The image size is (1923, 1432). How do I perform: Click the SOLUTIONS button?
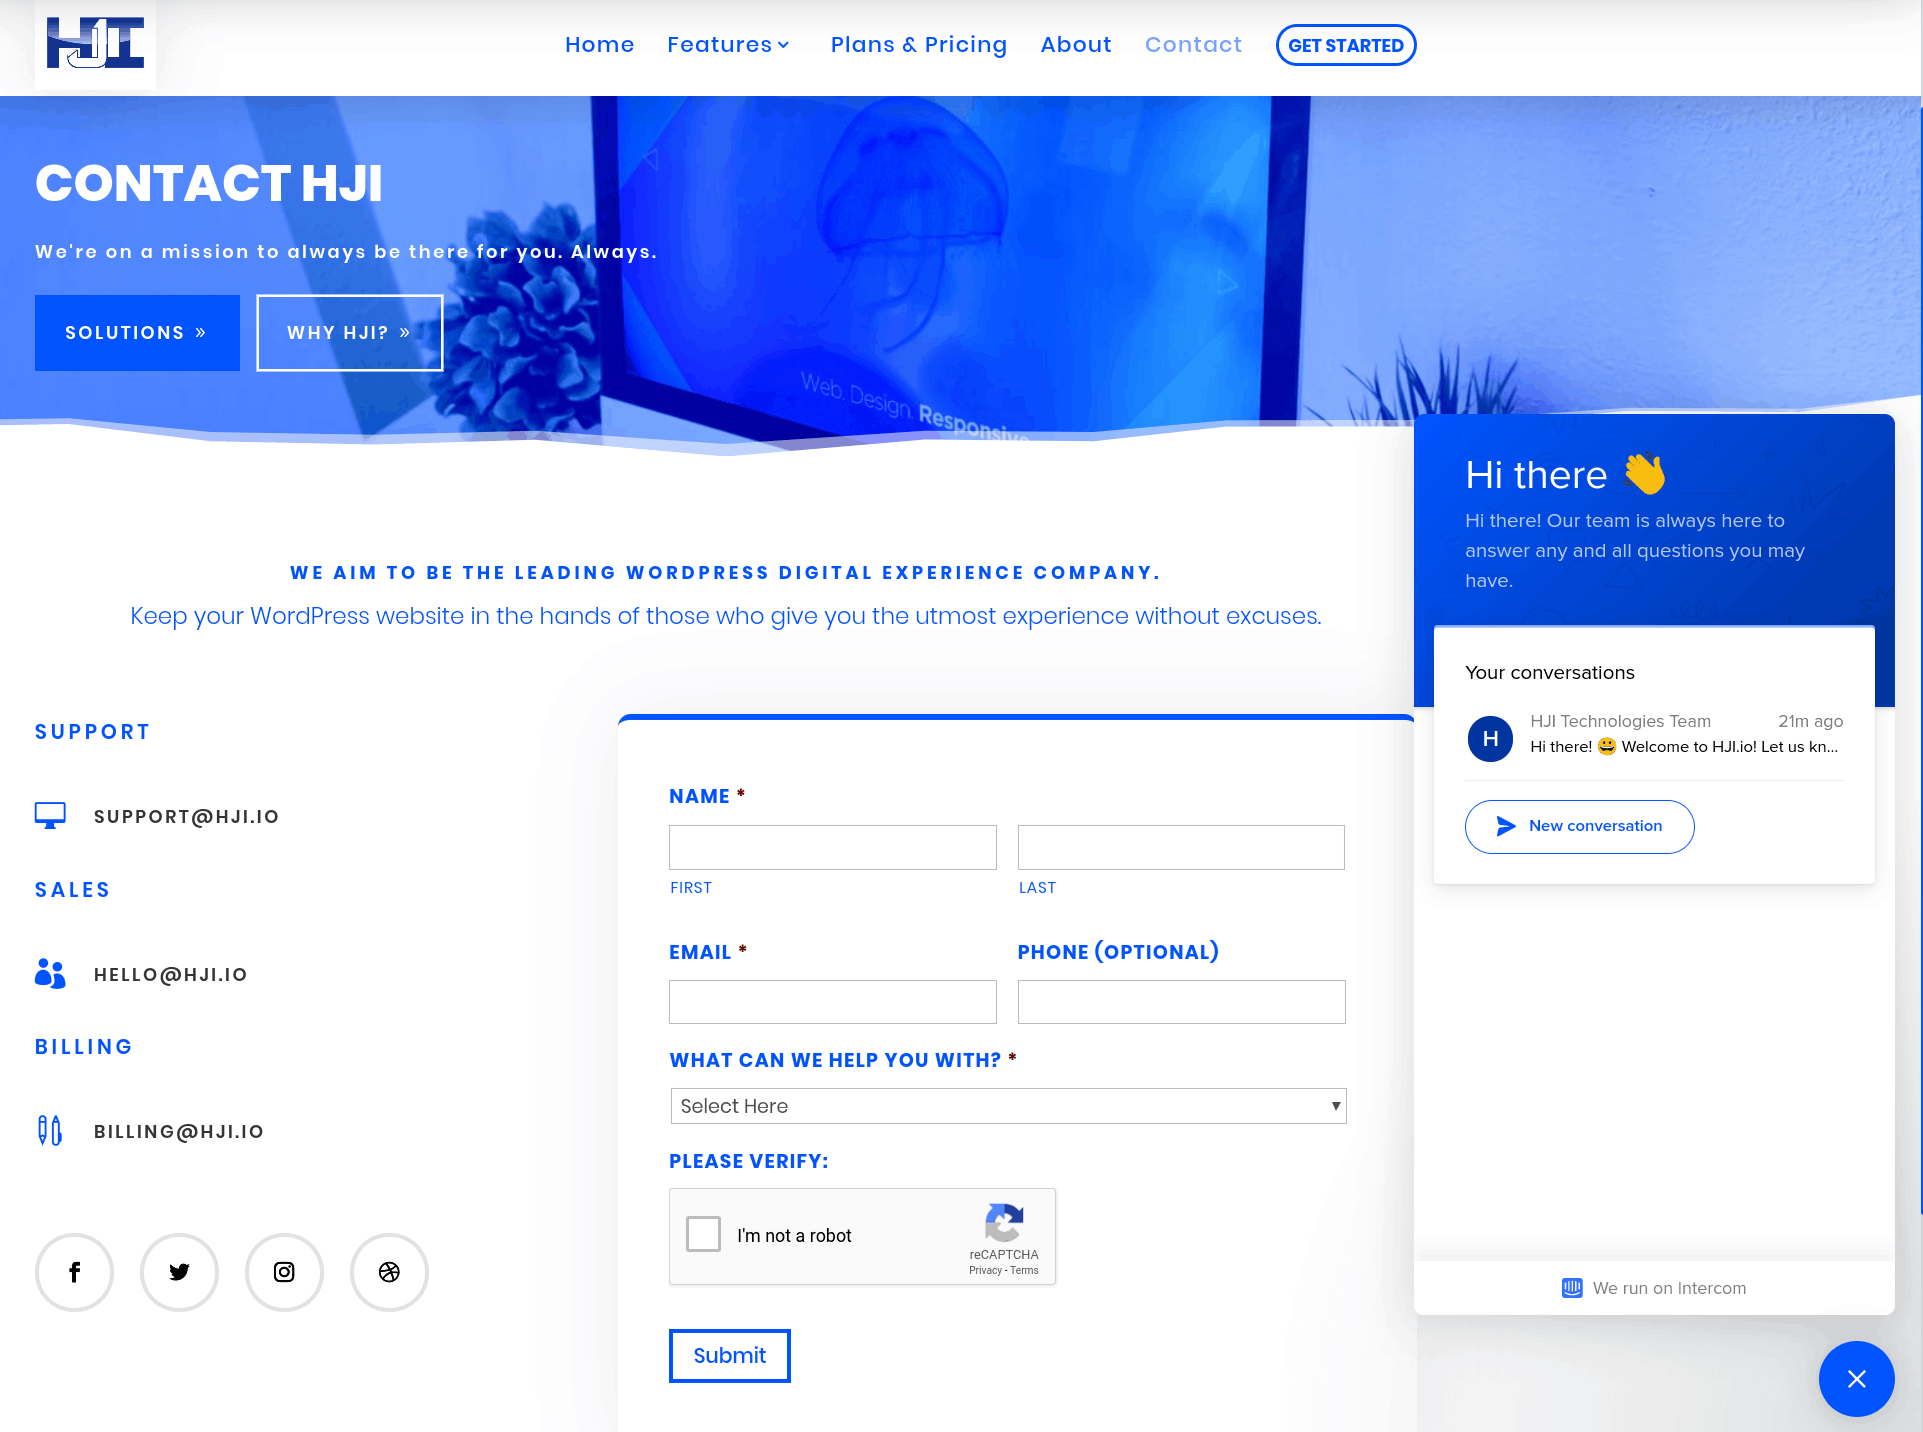(137, 331)
